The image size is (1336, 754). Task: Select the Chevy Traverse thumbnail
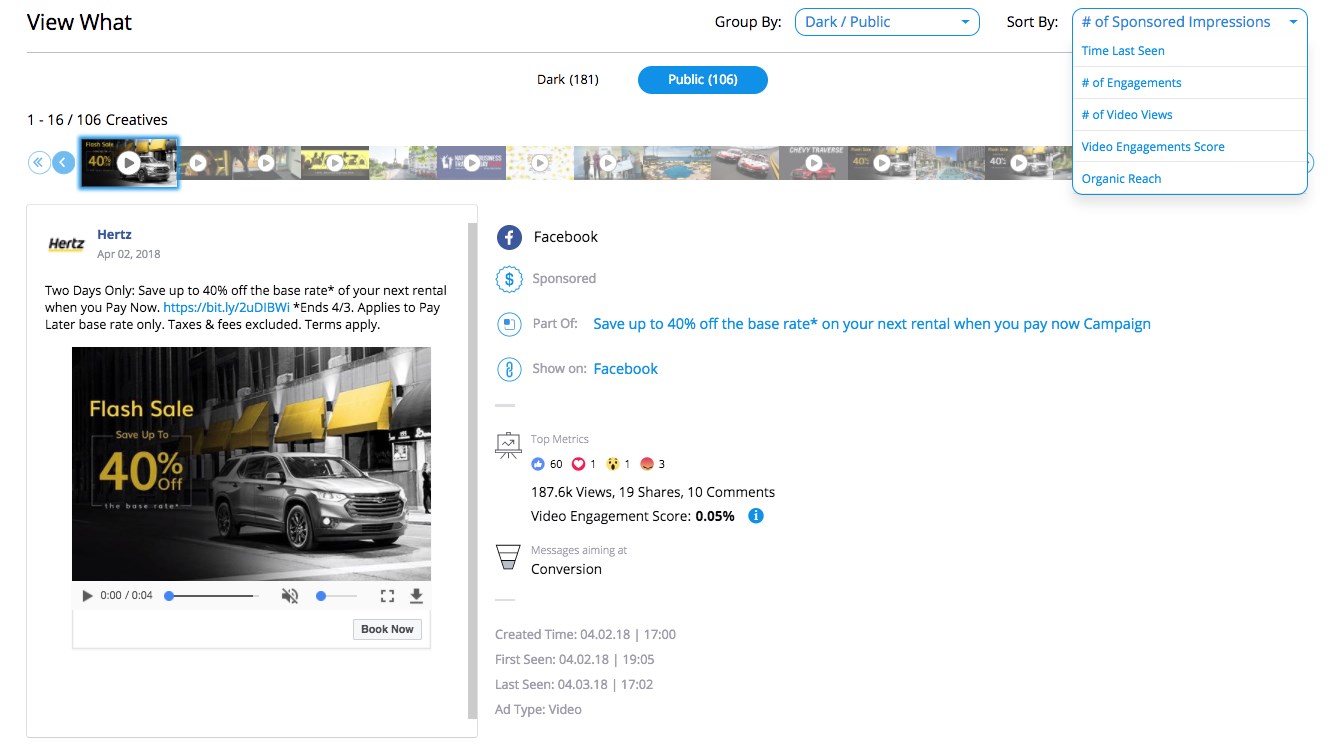click(x=814, y=162)
